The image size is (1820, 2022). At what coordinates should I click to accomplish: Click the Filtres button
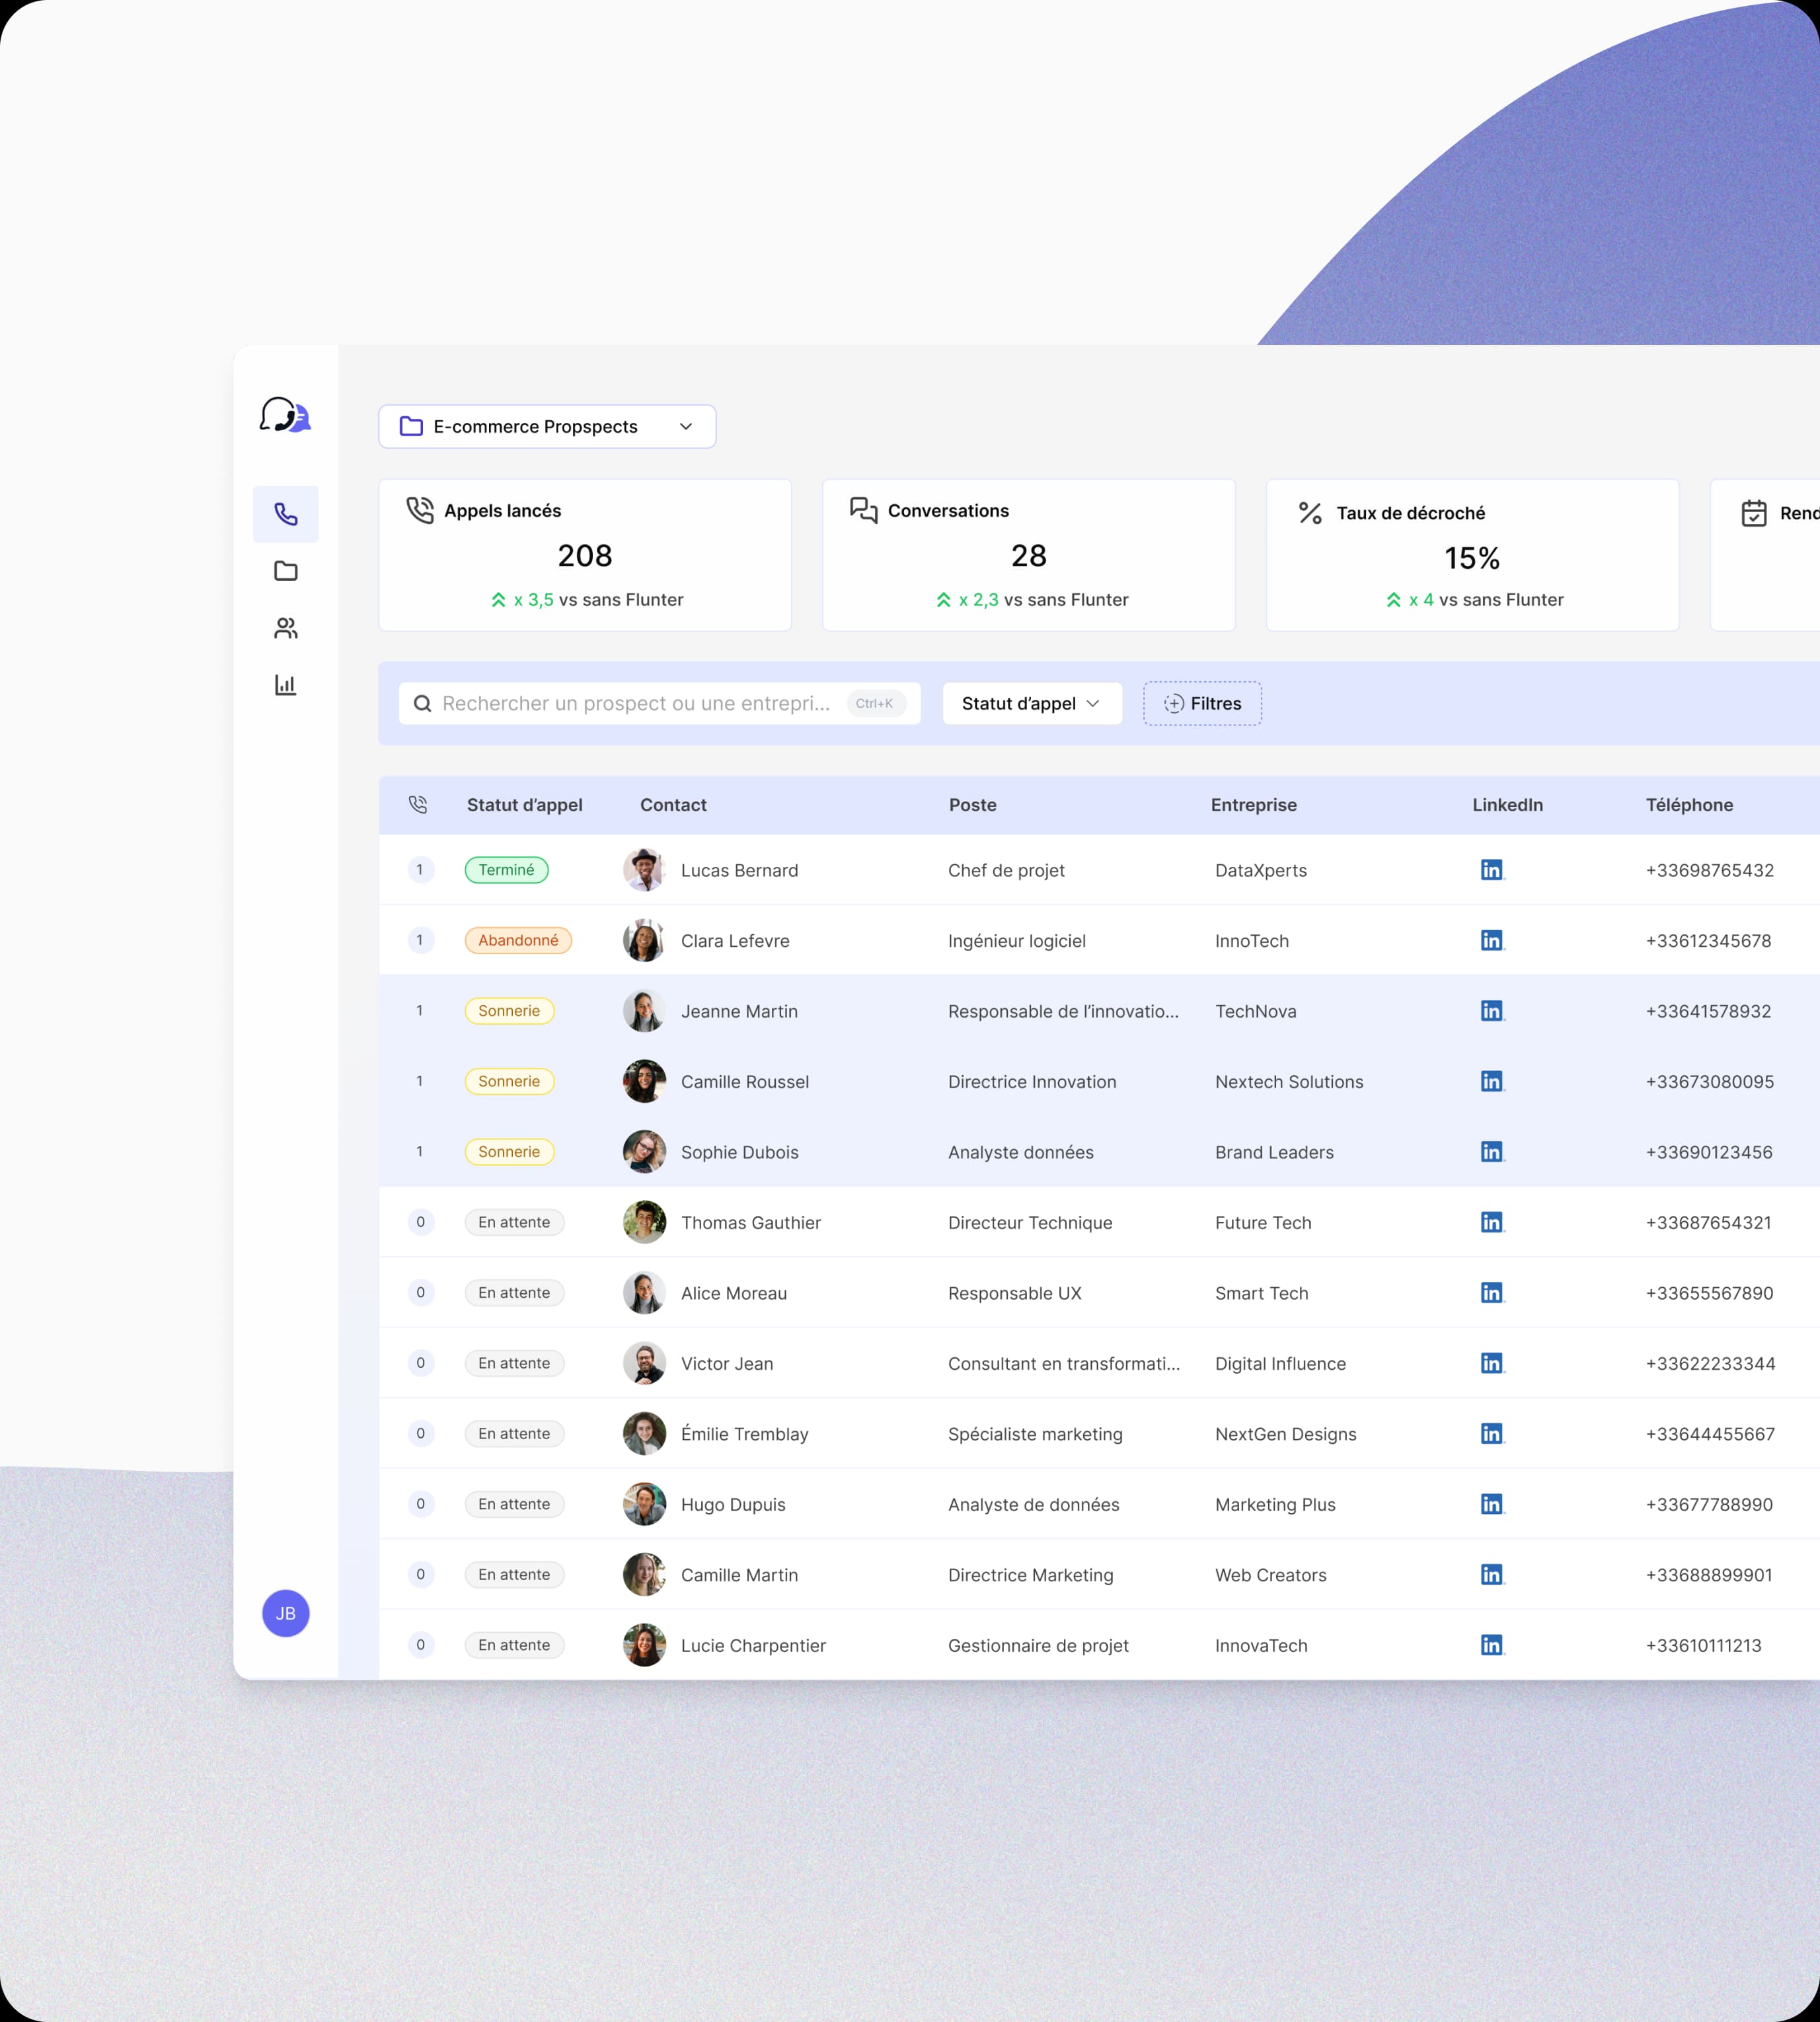point(1202,704)
